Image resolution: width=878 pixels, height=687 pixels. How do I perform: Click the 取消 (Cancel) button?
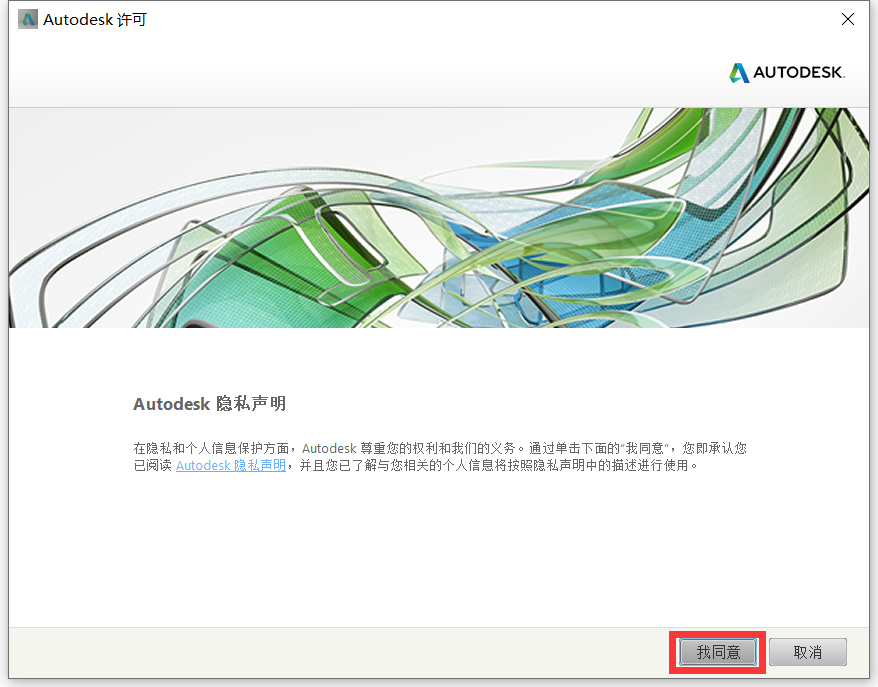[x=807, y=652]
